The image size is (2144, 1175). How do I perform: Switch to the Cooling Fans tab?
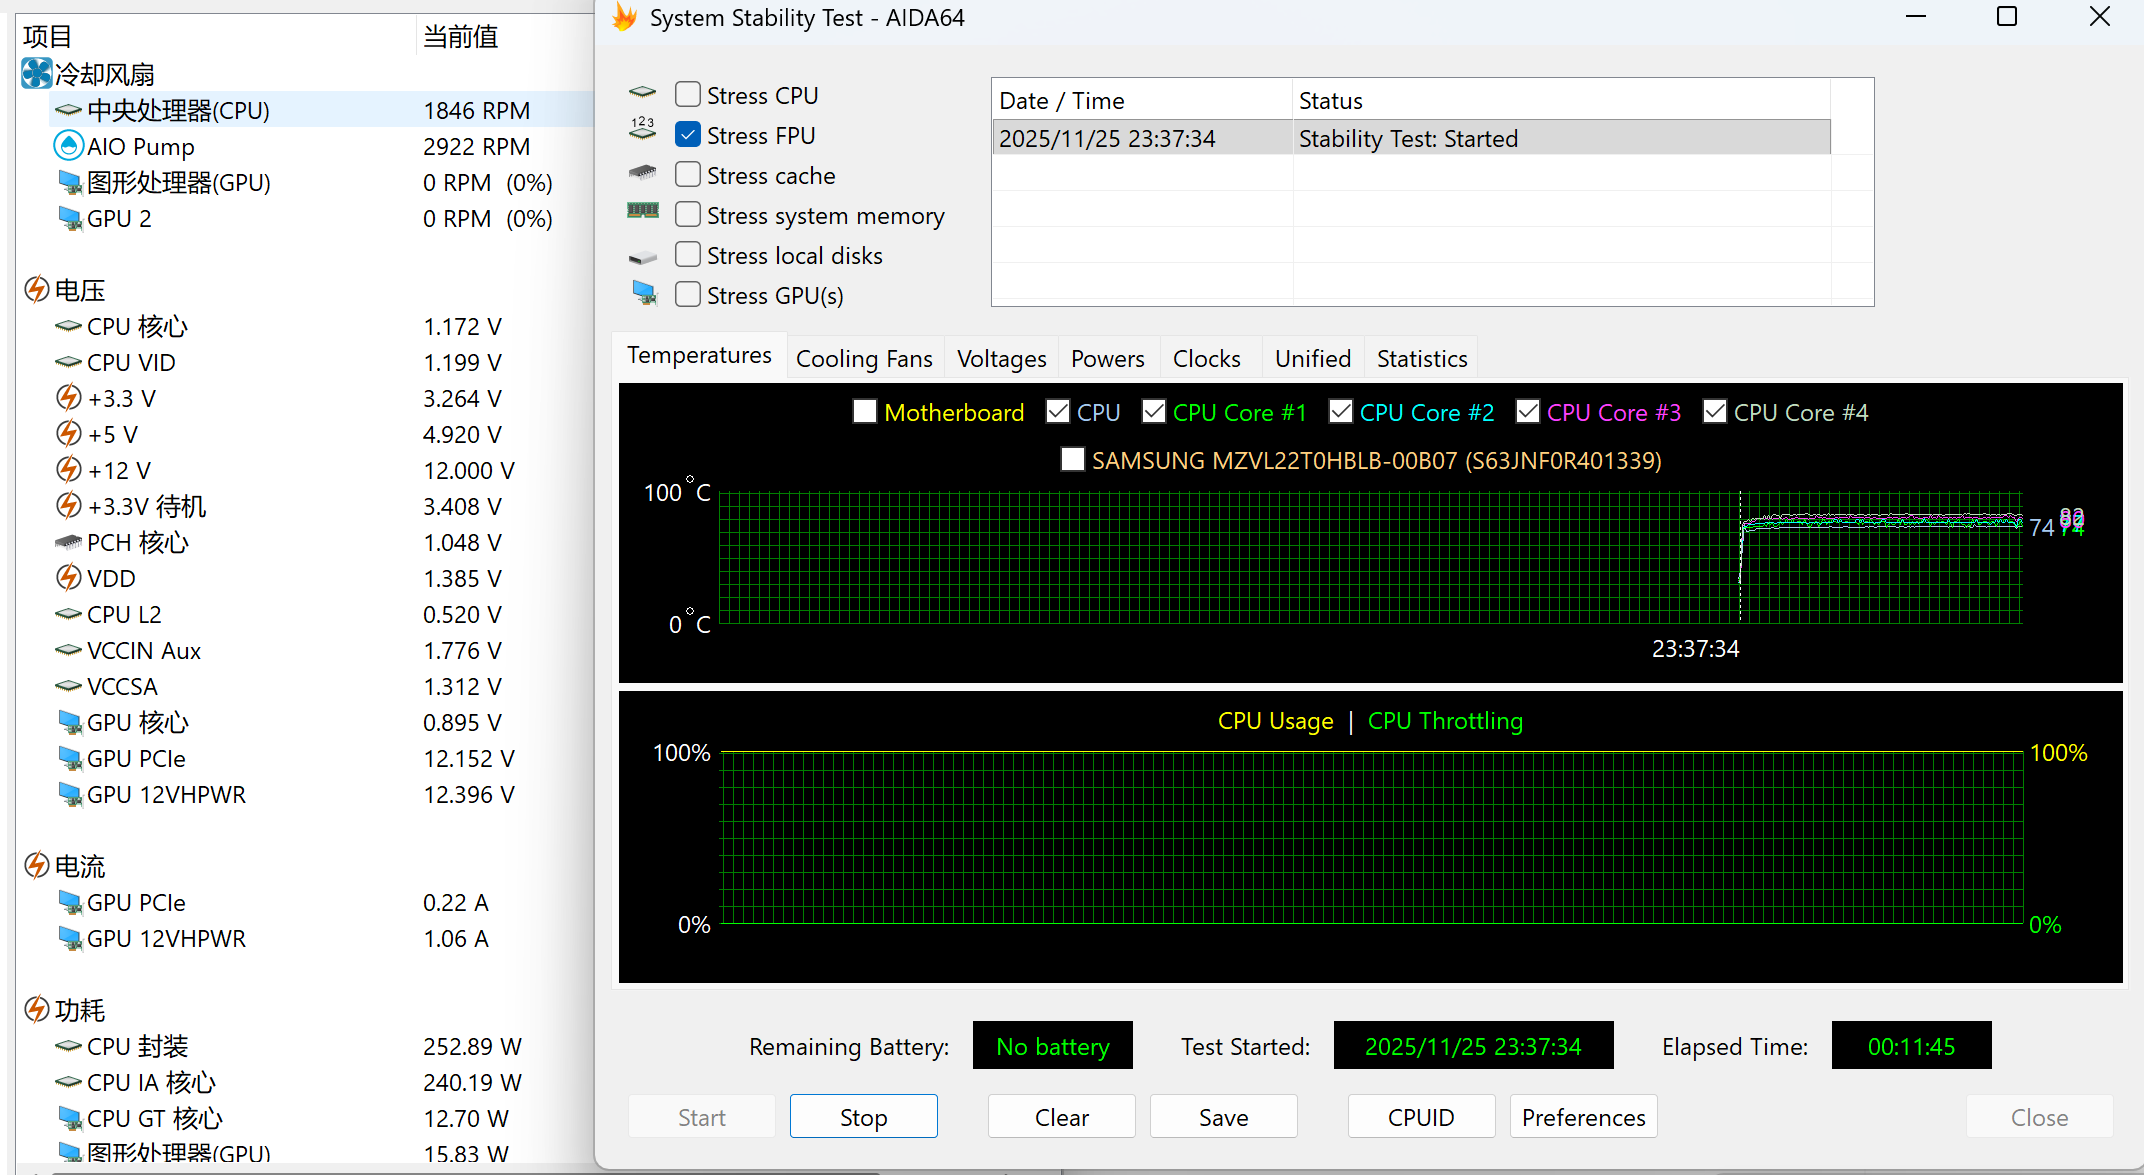pos(864,359)
